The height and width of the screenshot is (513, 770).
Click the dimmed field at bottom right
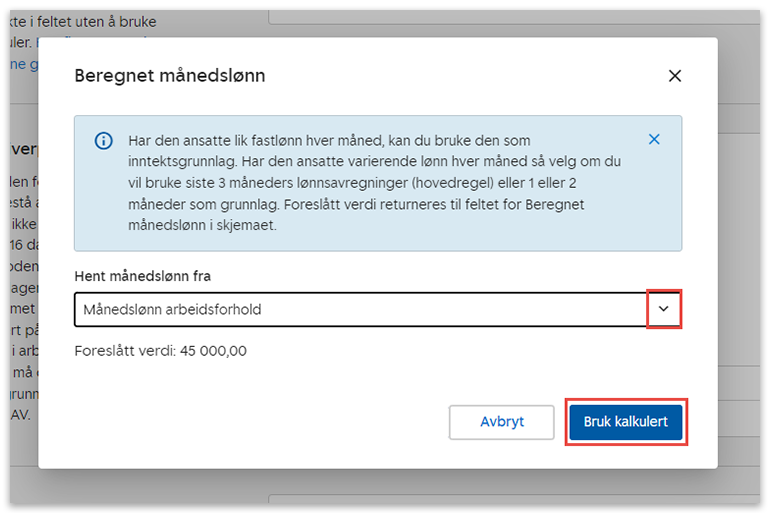coord(500,498)
